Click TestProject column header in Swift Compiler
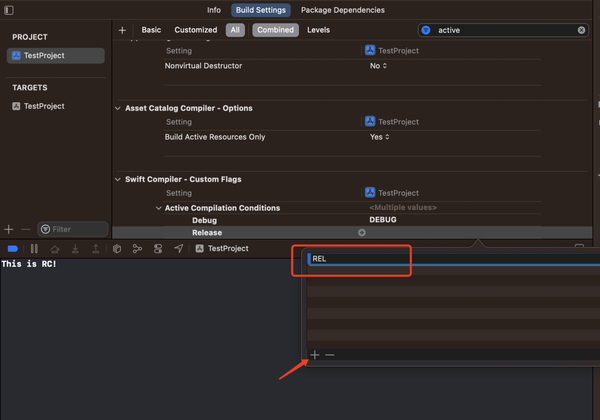This screenshot has height=420, width=600. (x=392, y=193)
